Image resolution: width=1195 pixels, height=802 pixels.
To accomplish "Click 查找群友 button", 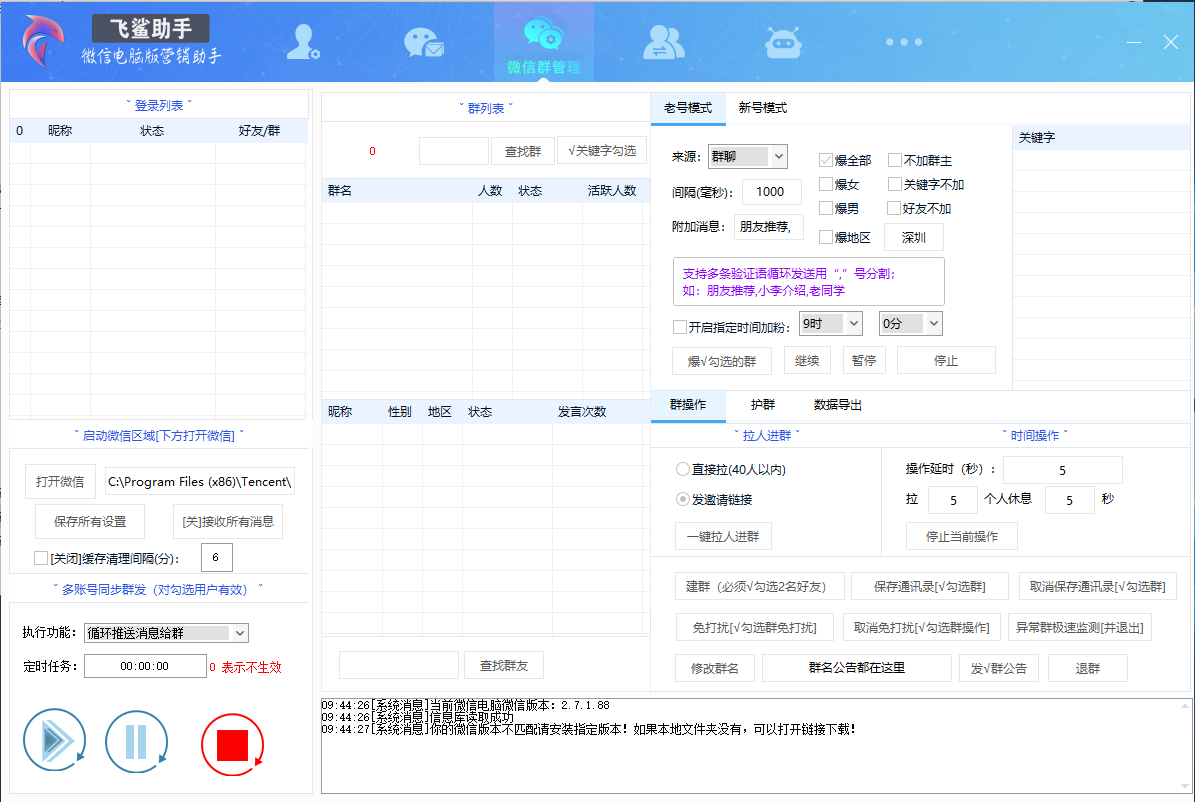I will coord(504,666).
